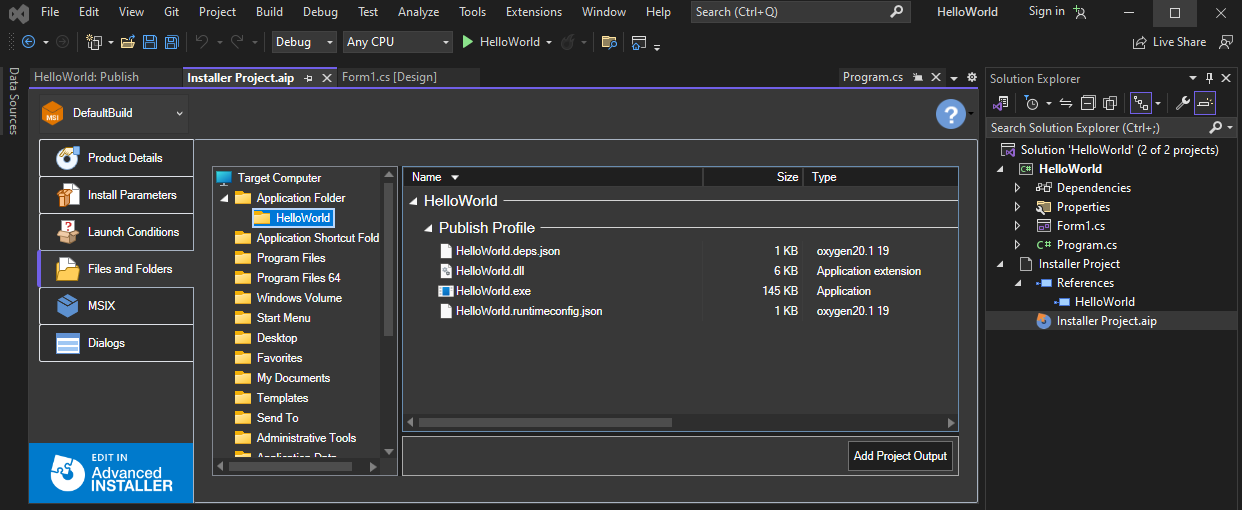
Task: Click the Show All Files icon
Action: pos(1110,103)
